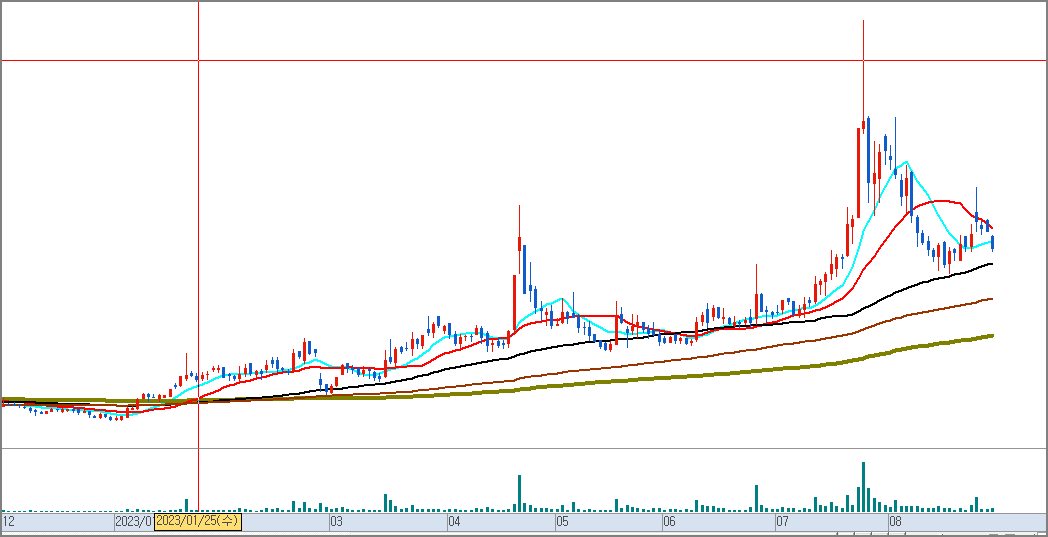The height and width of the screenshot is (537, 1048).
Task: Select the tall volume bar in mid-April
Action: (x=519, y=494)
